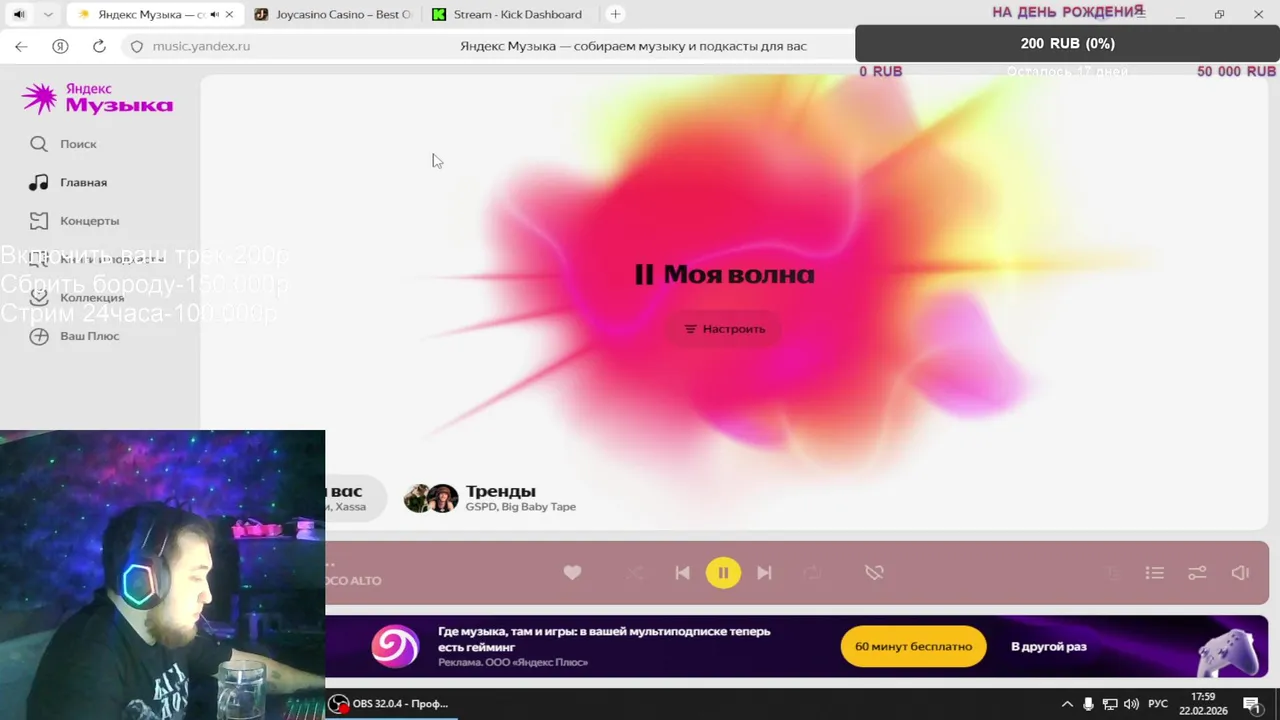Open the taskbar clock and date
Viewport: 1280px width, 720px height.
[1204, 704]
